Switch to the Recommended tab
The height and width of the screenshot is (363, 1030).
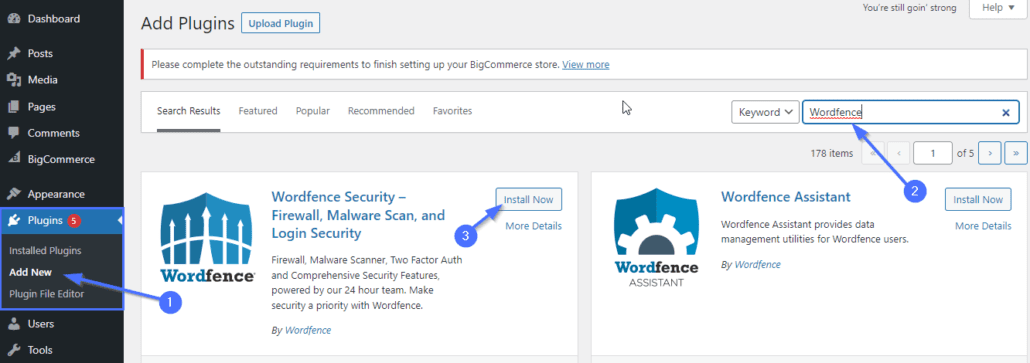point(381,111)
